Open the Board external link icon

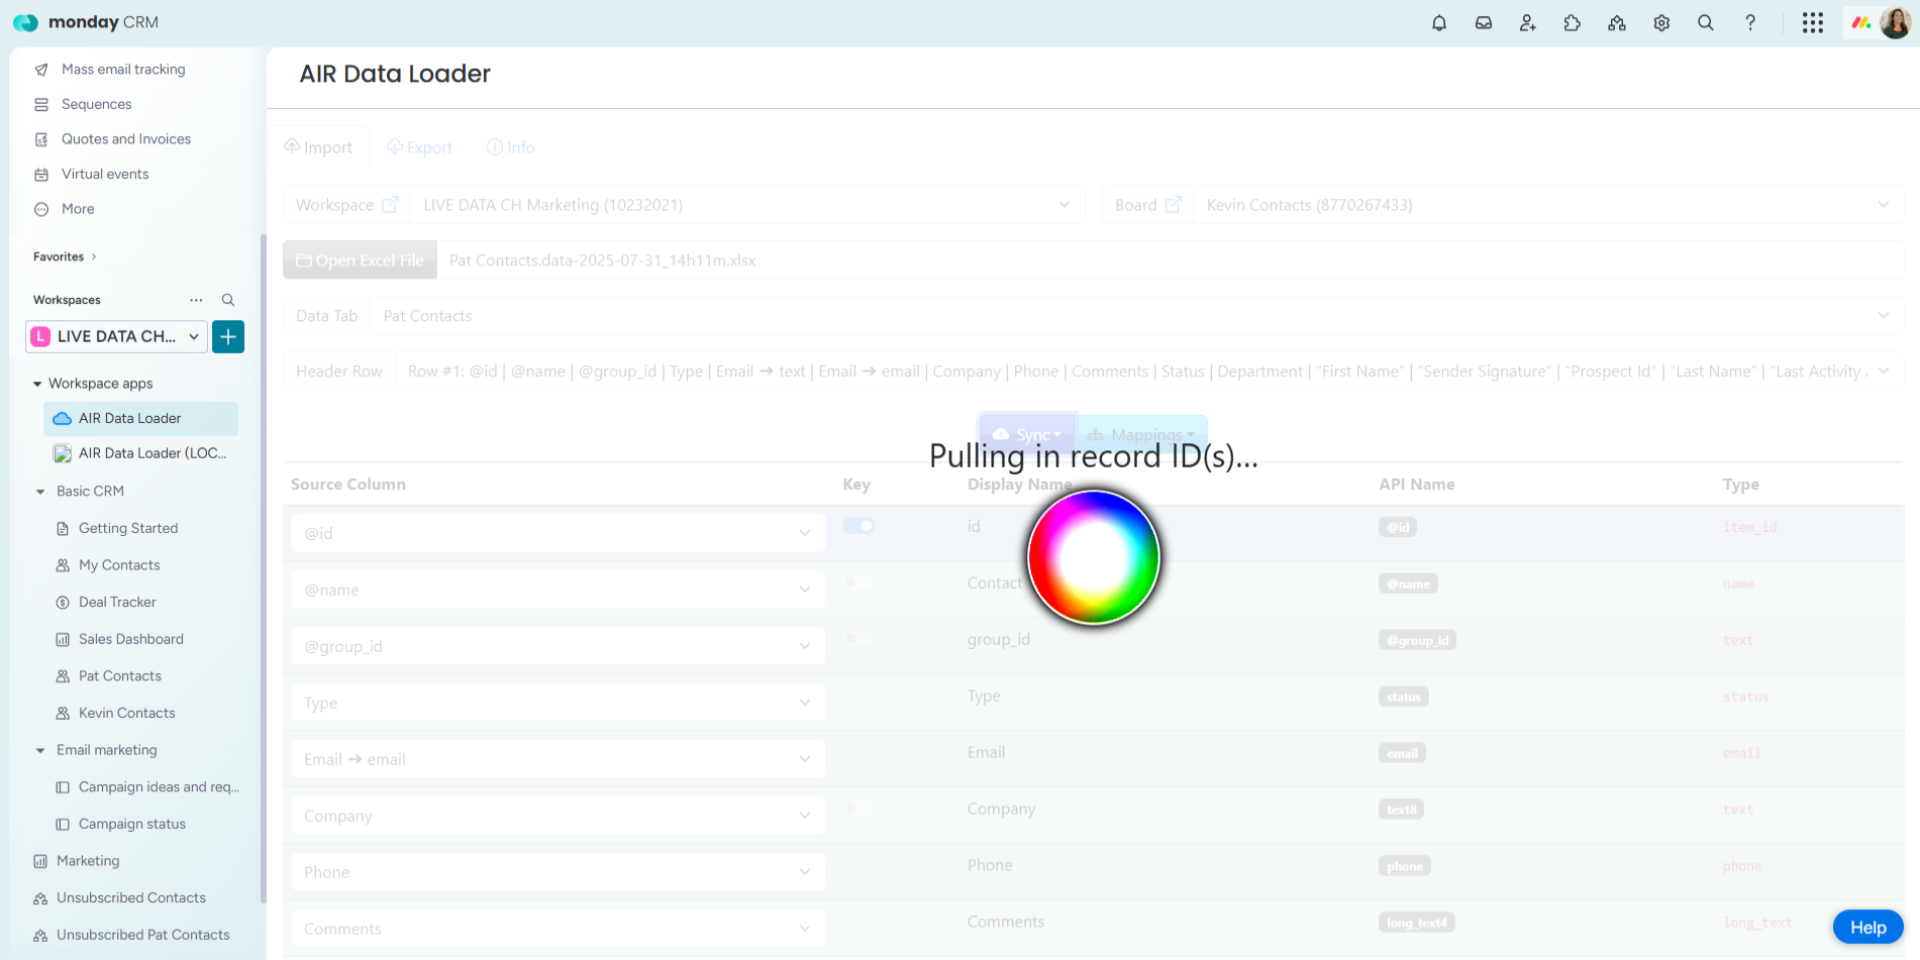[x=1173, y=205]
